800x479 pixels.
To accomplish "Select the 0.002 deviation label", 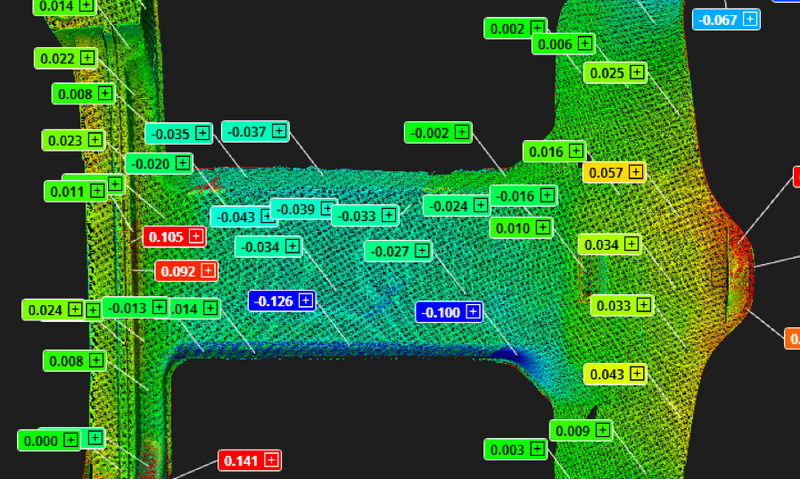I will [515, 29].
